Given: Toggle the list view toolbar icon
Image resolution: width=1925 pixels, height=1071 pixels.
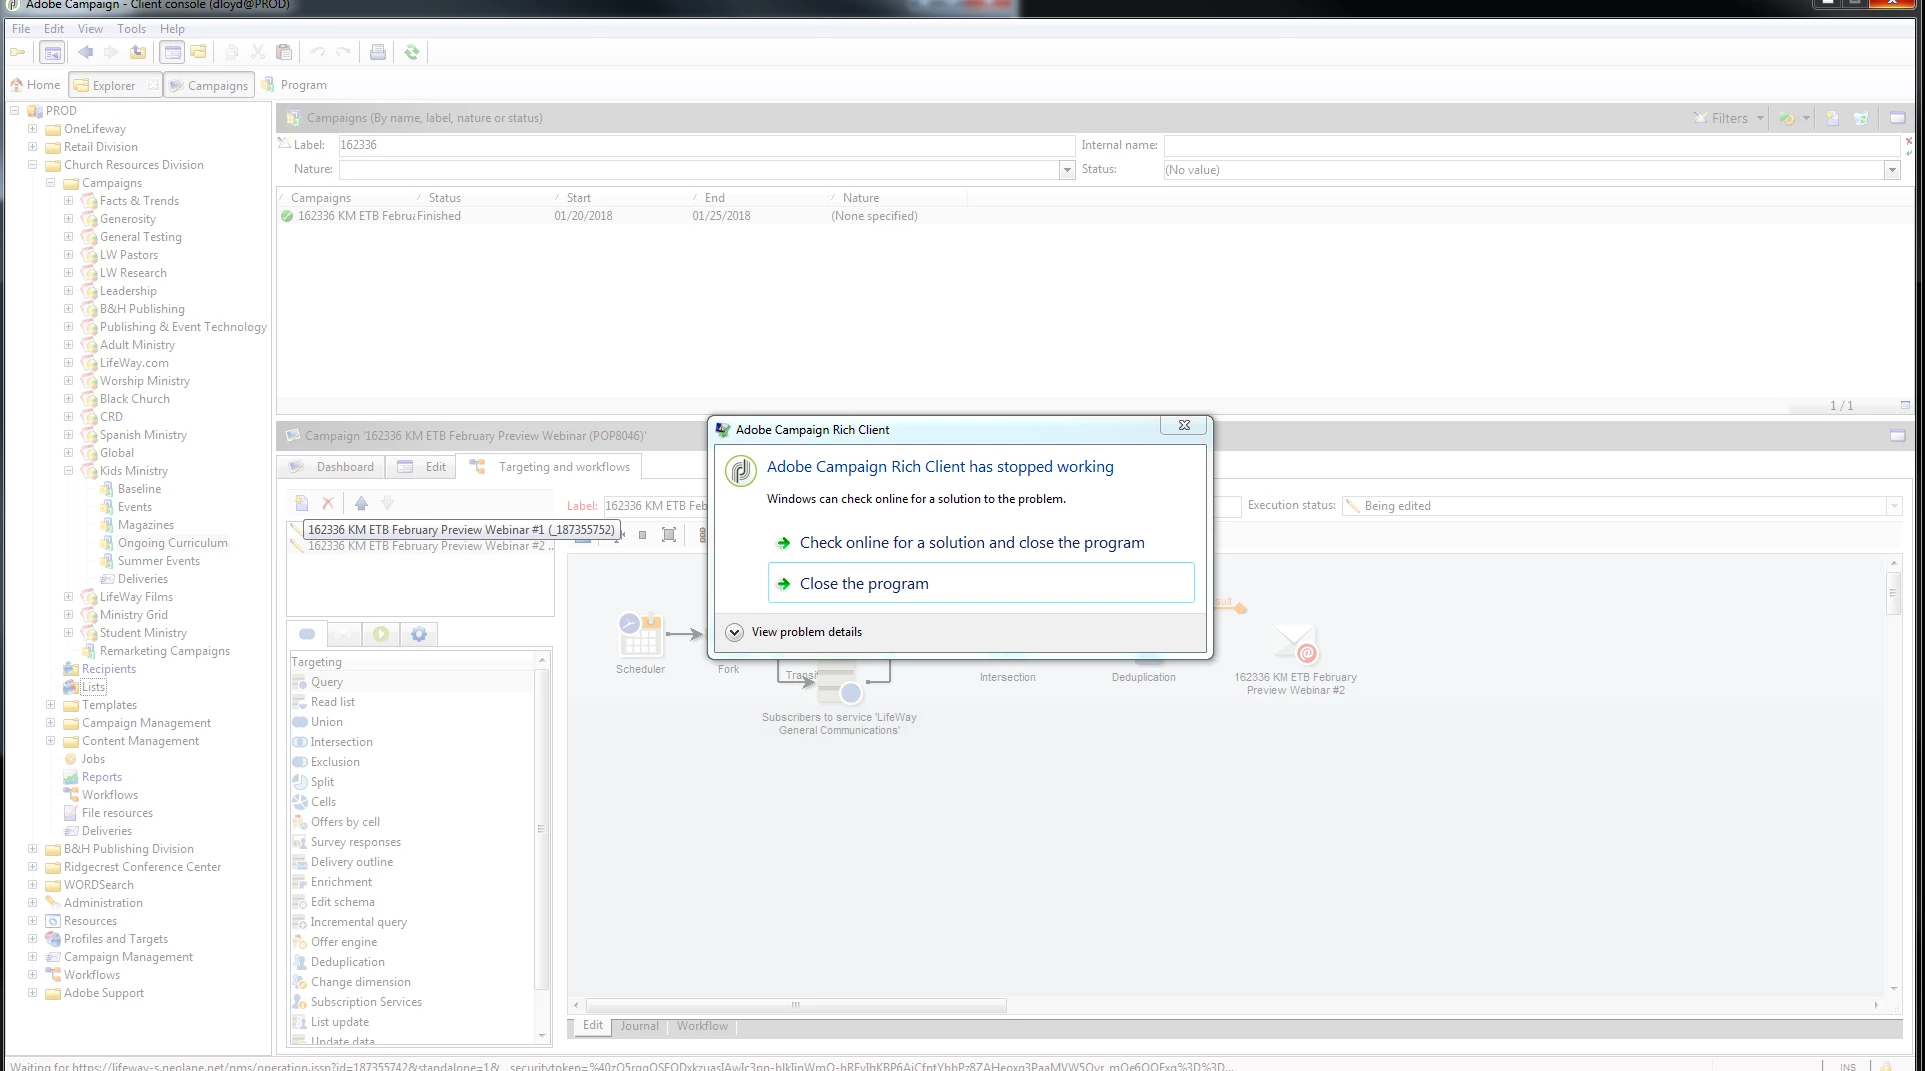Looking at the screenshot, I should coord(172,52).
